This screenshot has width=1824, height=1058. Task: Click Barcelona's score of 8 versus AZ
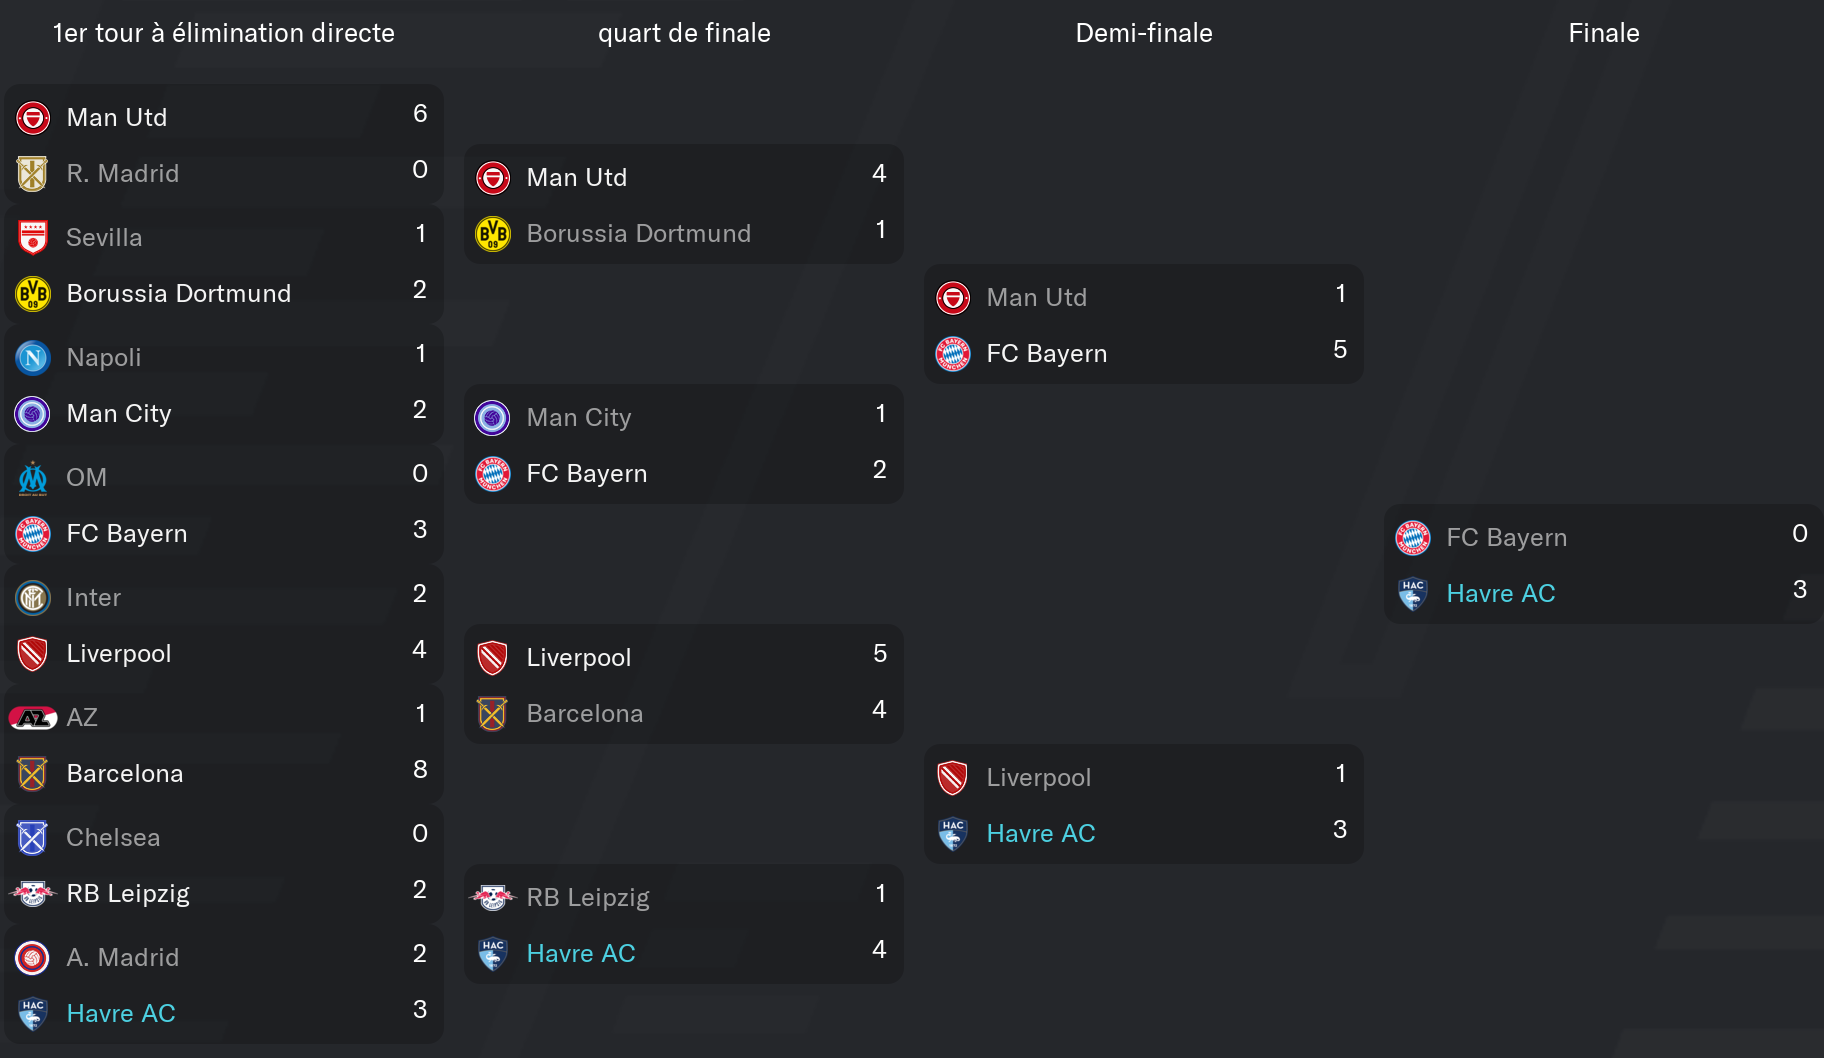(x=420, y=770)
